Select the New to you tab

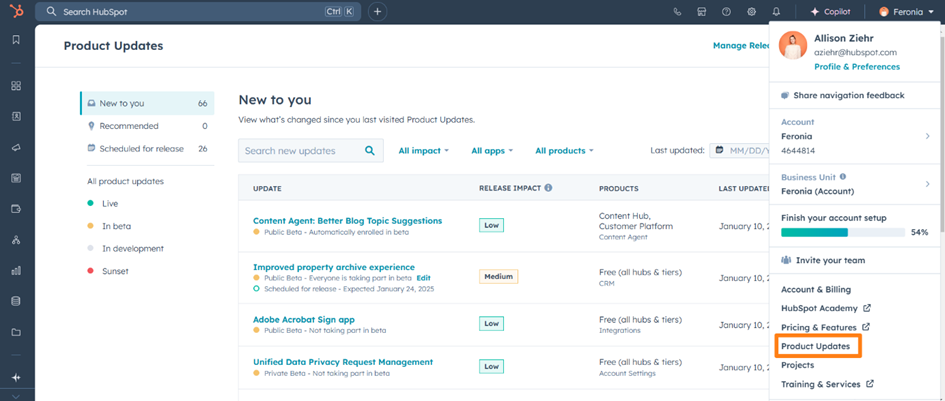147,103
